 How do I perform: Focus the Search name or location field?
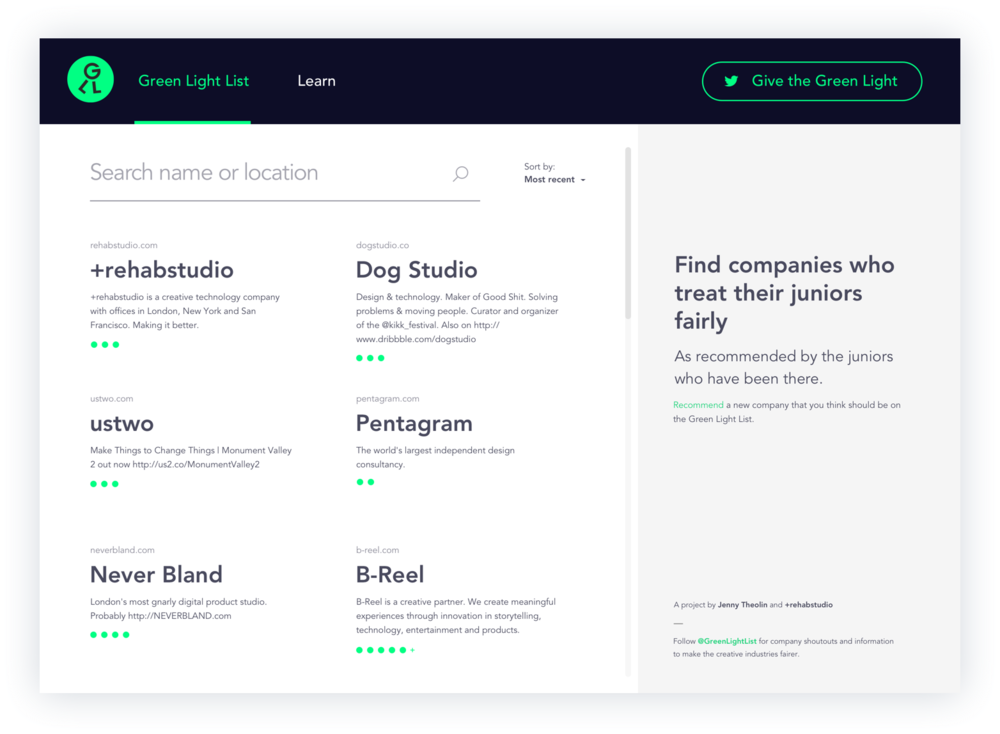265,173
